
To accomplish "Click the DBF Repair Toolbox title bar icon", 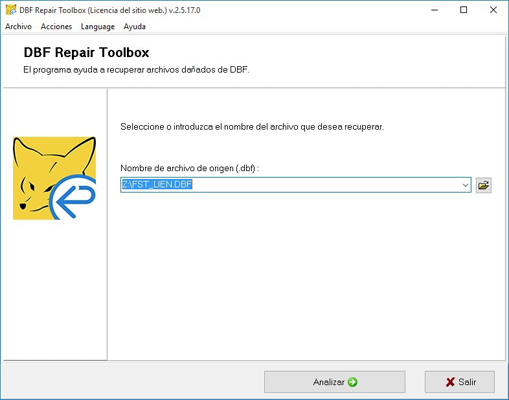I will 11,10.
